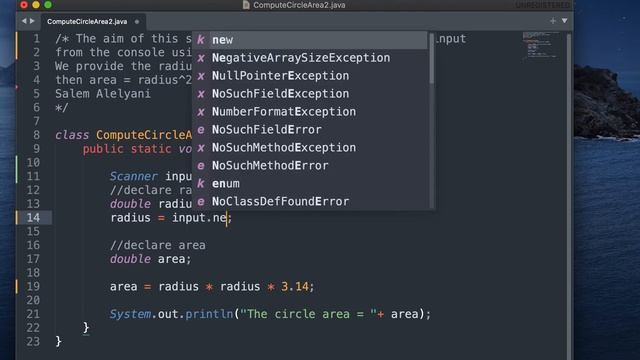Switch to the ComputeCircleArea2.java tab
The width and height of the screenshot is (640, 360).
click(x=87, y=22)
